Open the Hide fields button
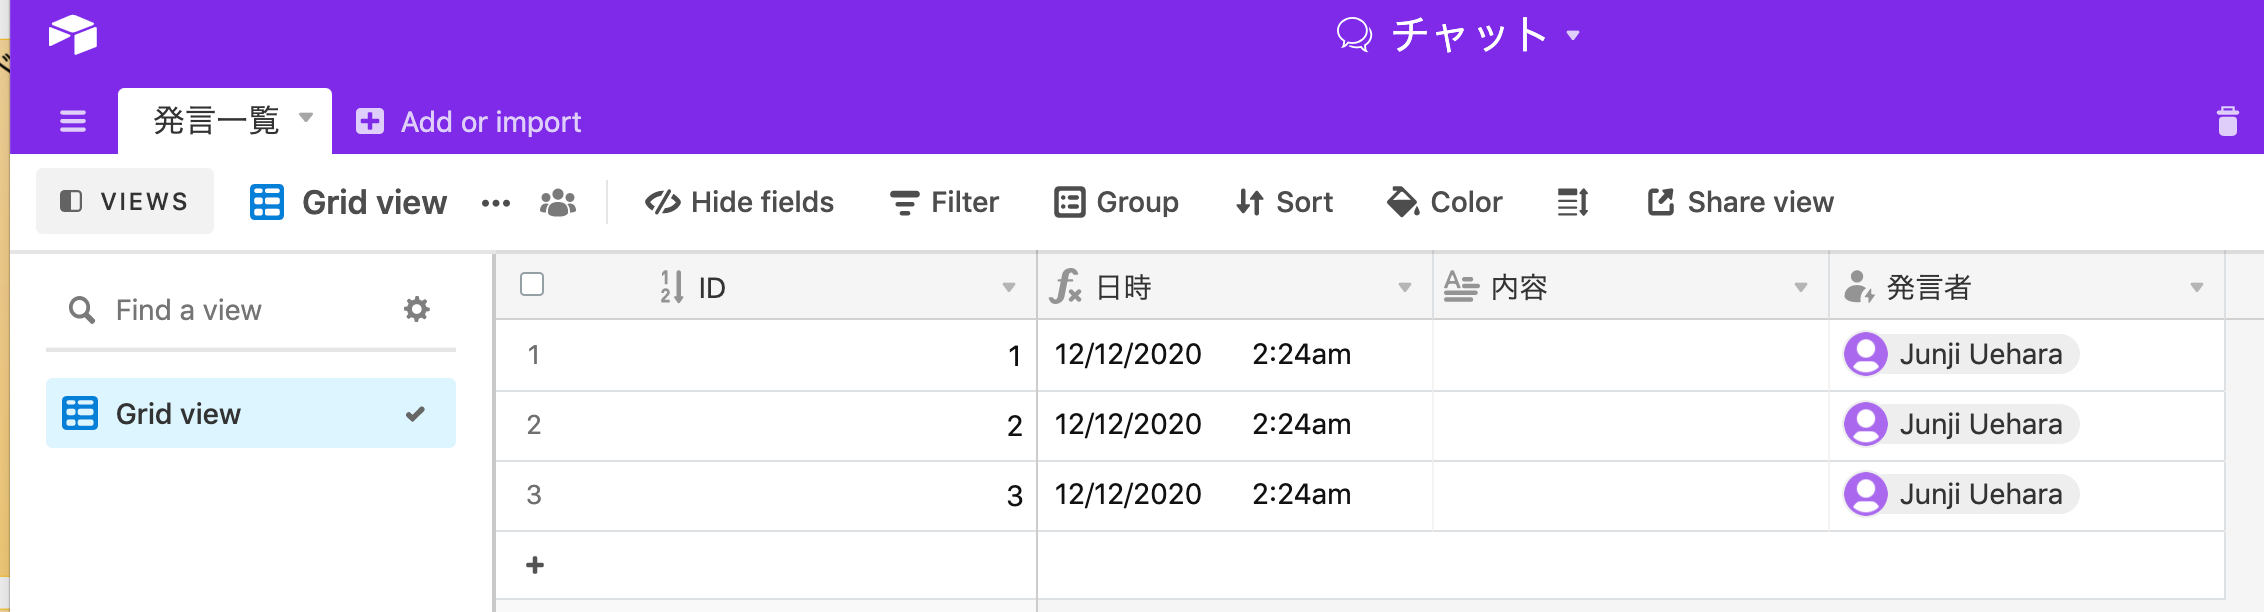The image size is (2264, 612). tap(739, 203)
